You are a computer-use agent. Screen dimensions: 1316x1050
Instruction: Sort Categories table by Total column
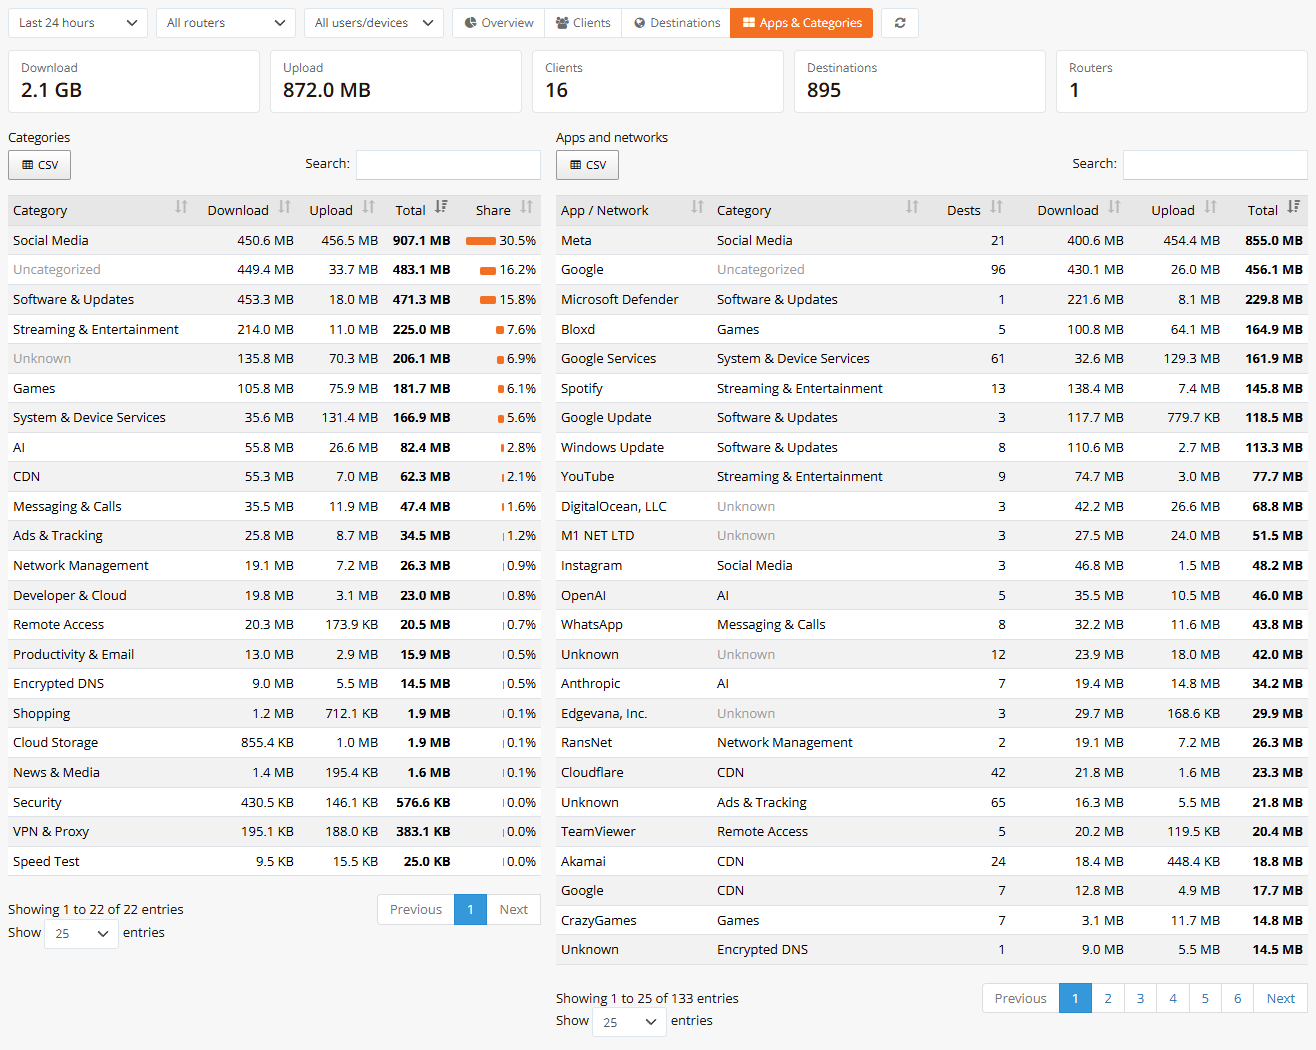click(420, 210)
